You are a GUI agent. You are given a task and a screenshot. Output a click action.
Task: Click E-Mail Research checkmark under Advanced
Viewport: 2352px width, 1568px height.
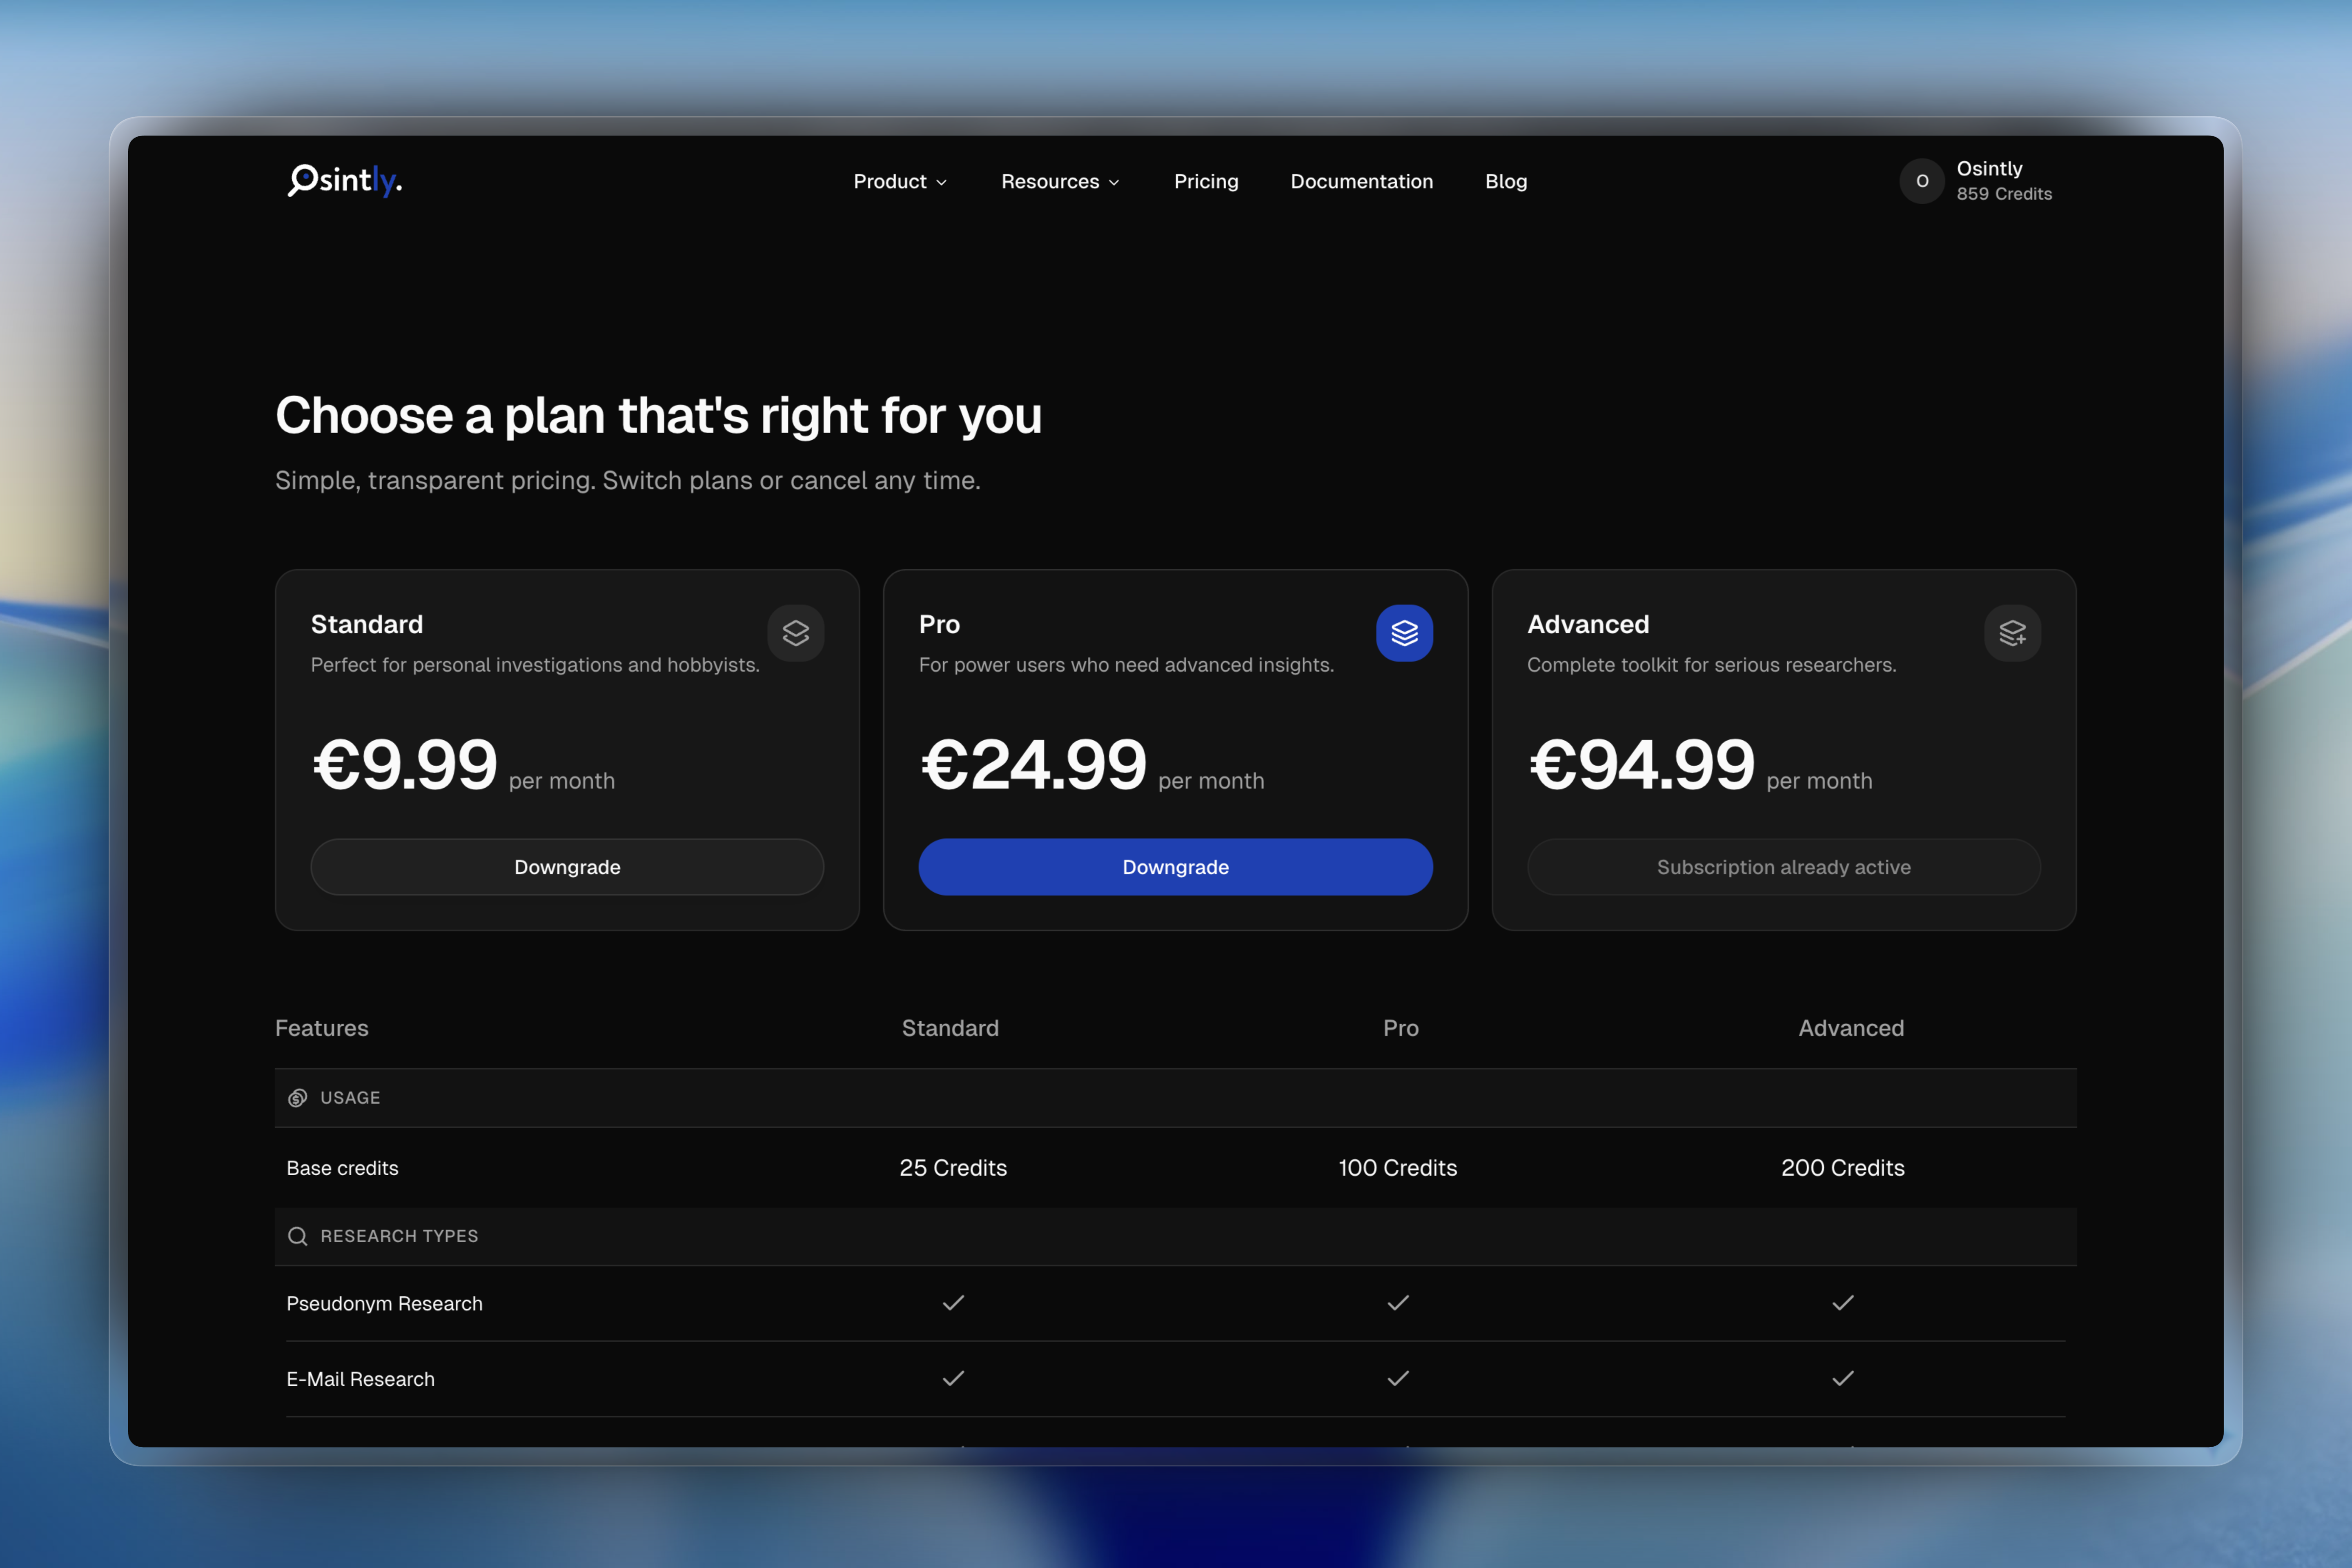click(1842, 1379)
